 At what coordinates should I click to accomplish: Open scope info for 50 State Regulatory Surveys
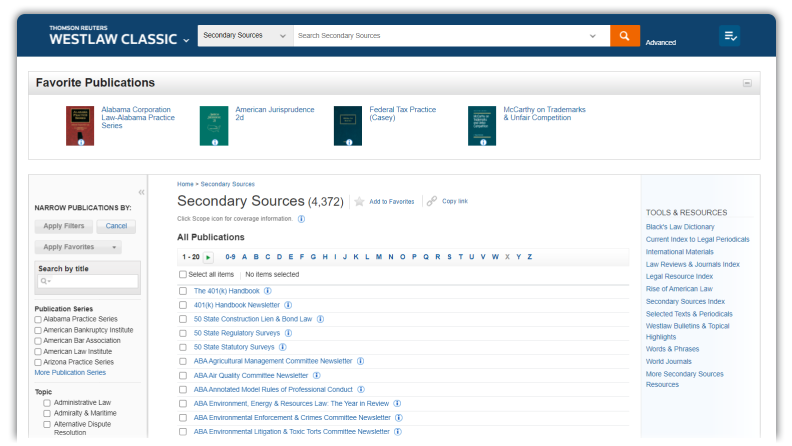coord(288,333)
